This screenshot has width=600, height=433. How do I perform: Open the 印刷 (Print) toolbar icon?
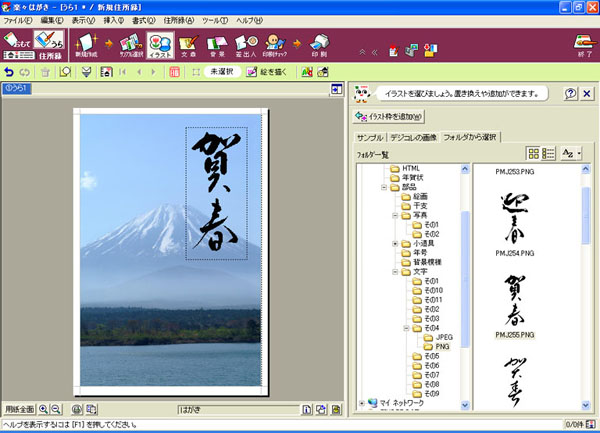tap(318, 45)
